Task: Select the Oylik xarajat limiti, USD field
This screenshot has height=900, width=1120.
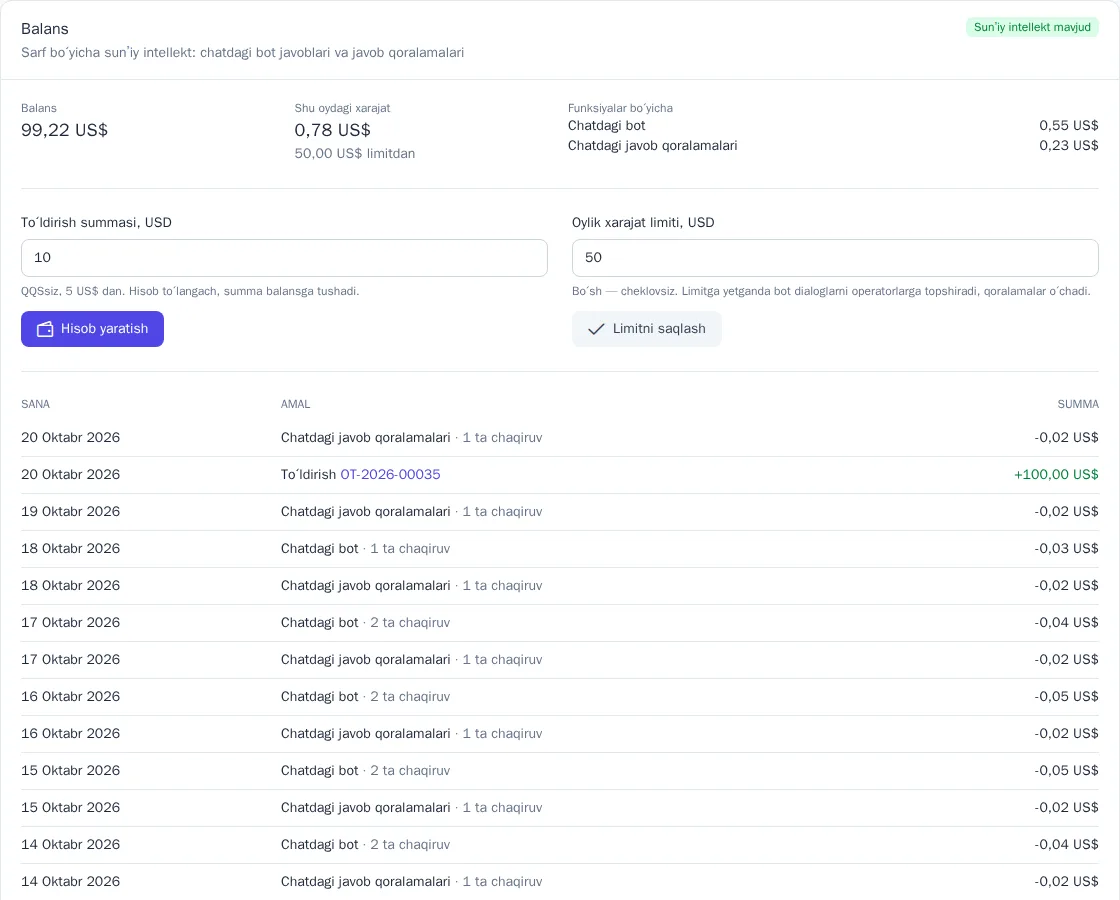Action: pos(835,258)
